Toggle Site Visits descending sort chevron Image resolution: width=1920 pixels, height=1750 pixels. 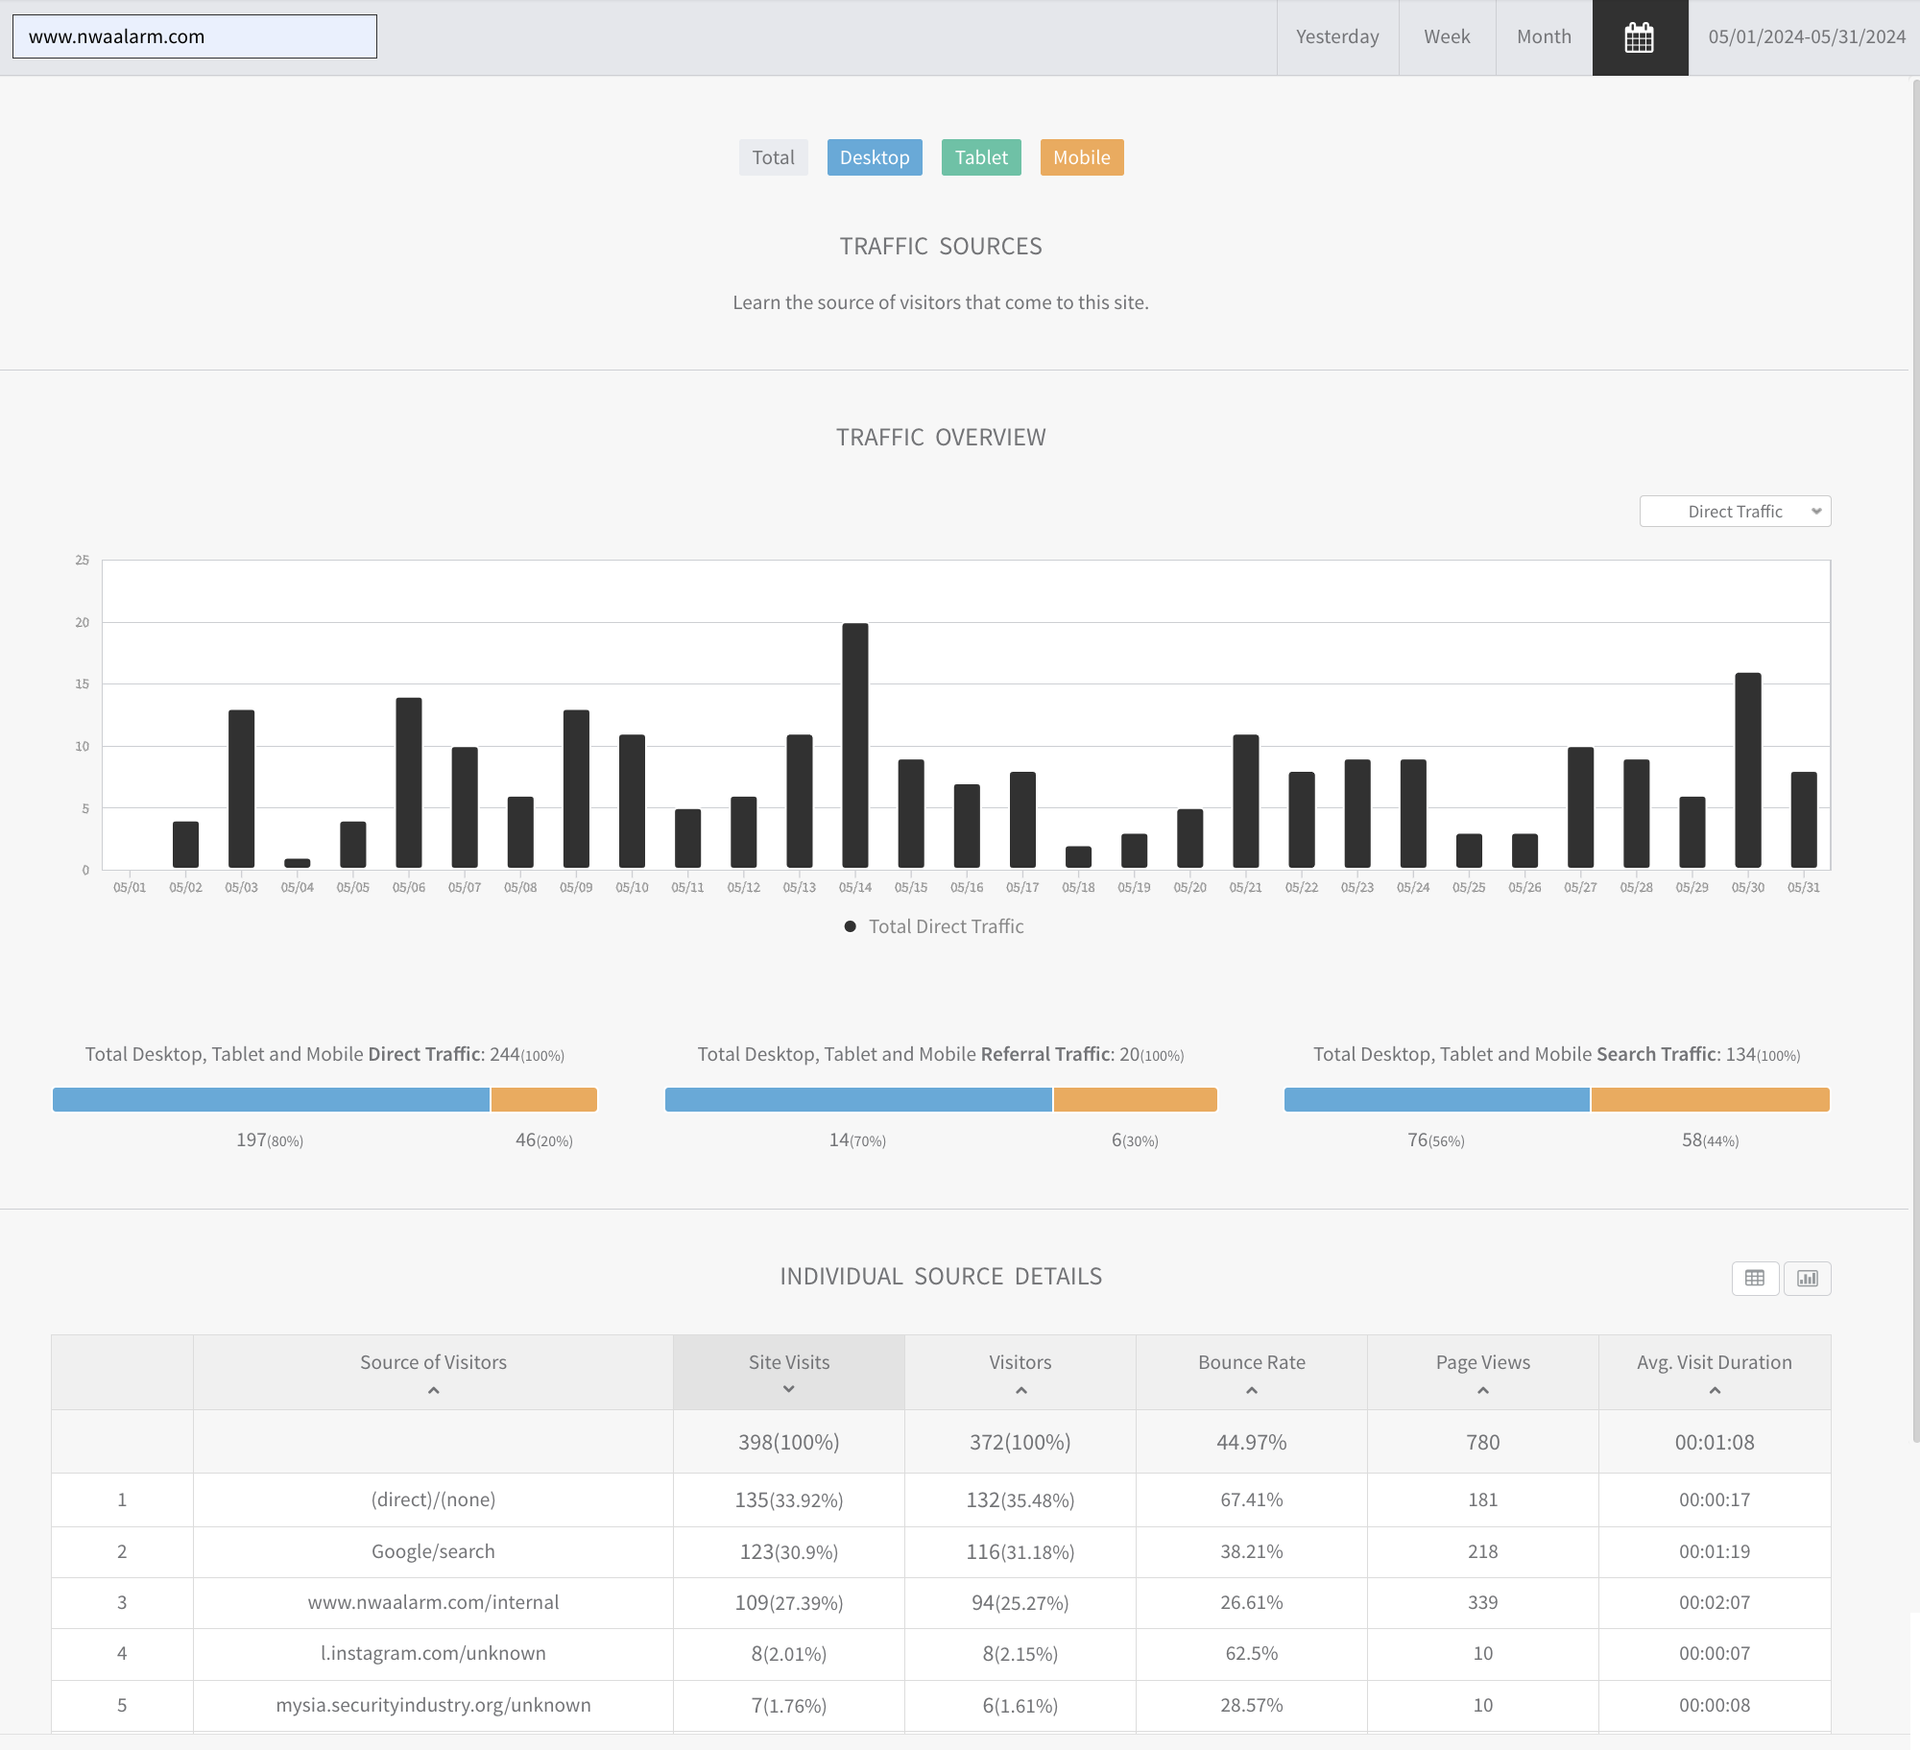click(x=788, y=1389)
